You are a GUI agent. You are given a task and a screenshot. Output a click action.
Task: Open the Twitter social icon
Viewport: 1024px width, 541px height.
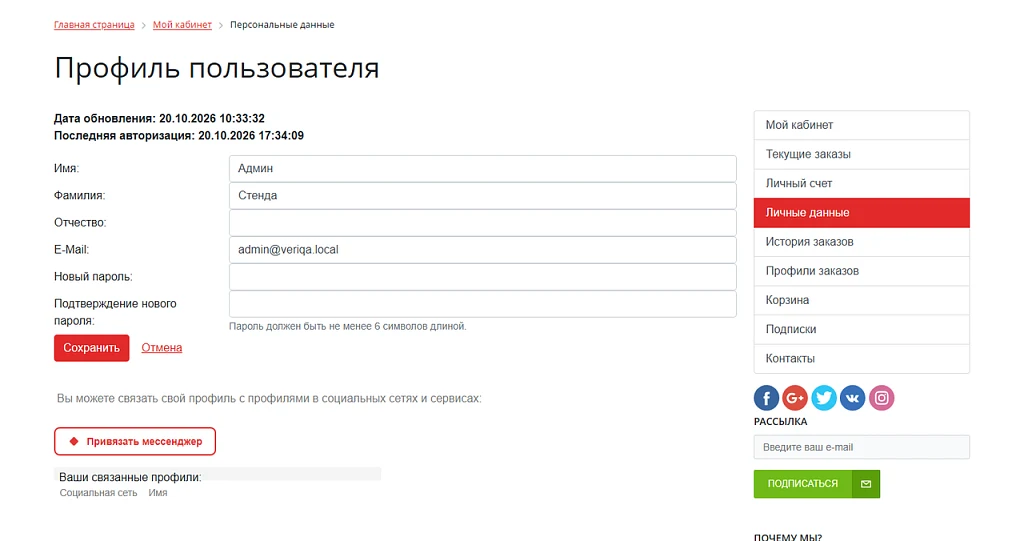coord(824,398)
